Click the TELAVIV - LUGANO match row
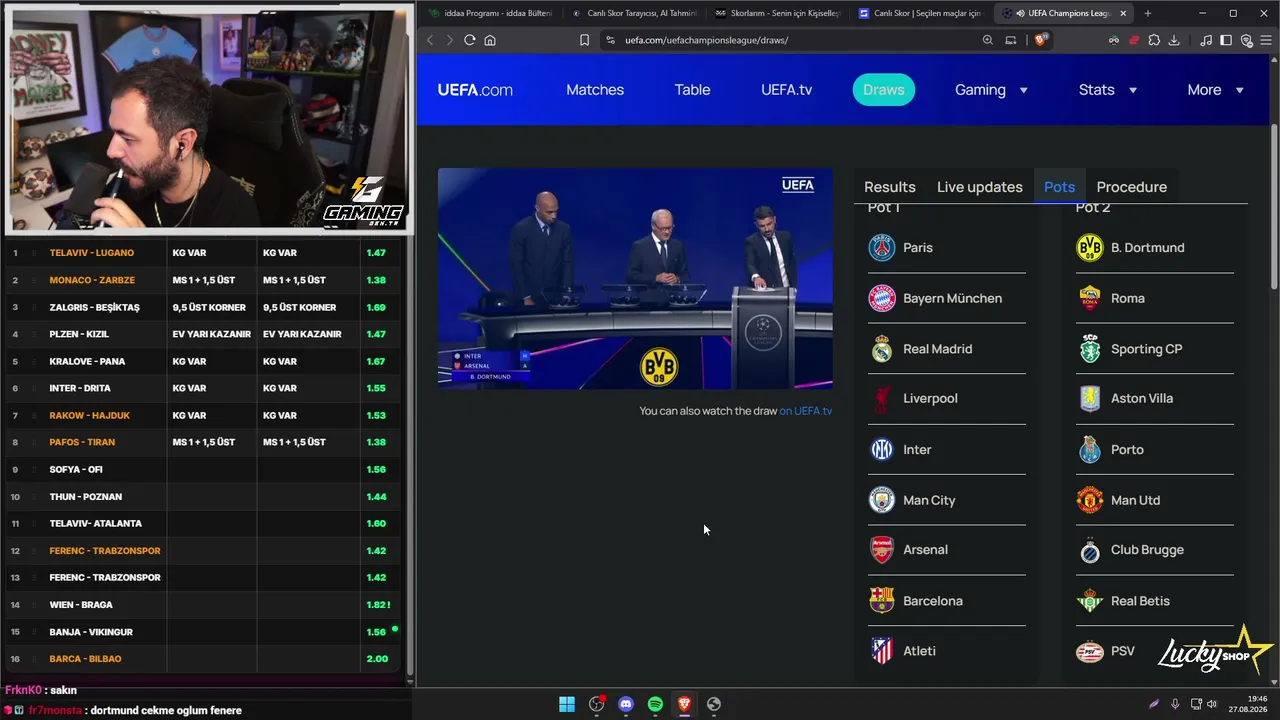This screenshot has width=1280, height=720. coord(204,253)
